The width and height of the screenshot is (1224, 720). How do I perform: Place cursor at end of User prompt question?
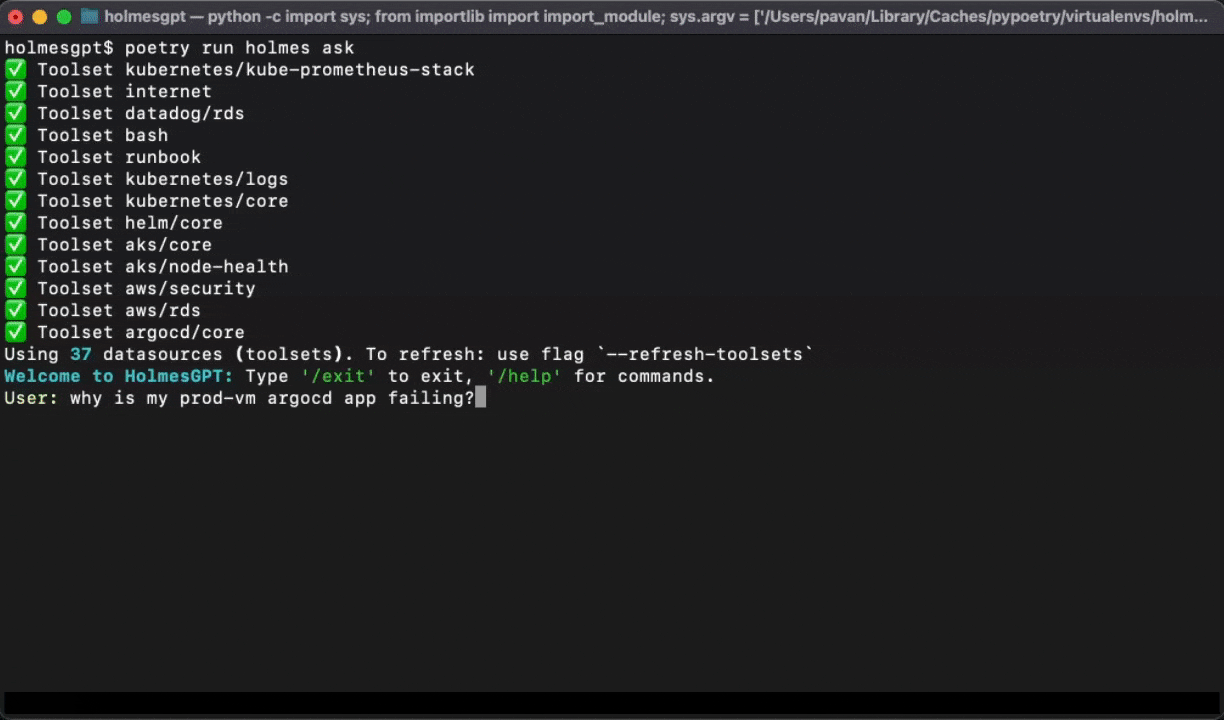tap(480, 399)
